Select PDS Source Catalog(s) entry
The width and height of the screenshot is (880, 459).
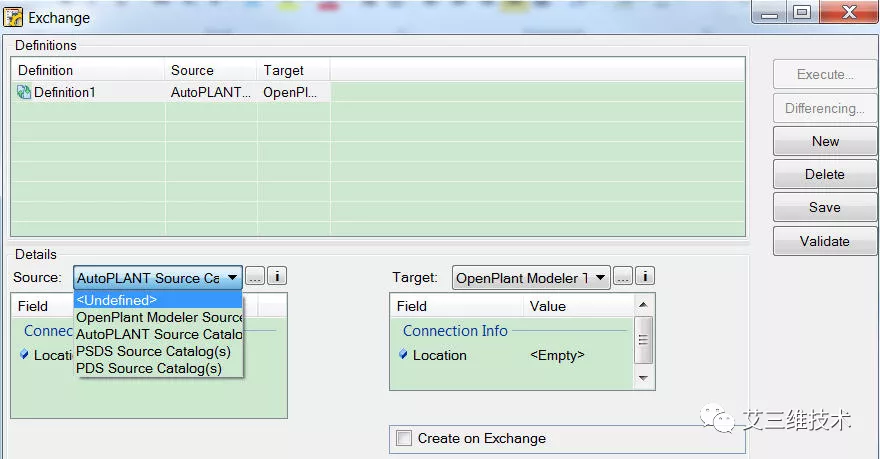click(x=149, y=368)
